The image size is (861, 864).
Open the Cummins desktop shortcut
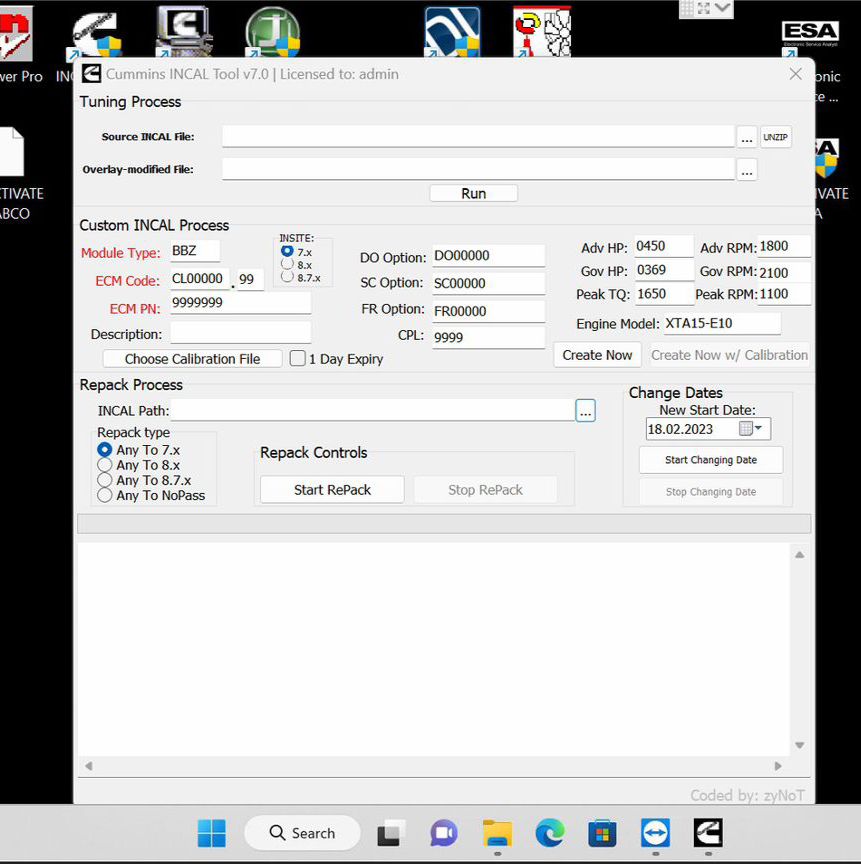pyautogui.click(x=93, y=25)
